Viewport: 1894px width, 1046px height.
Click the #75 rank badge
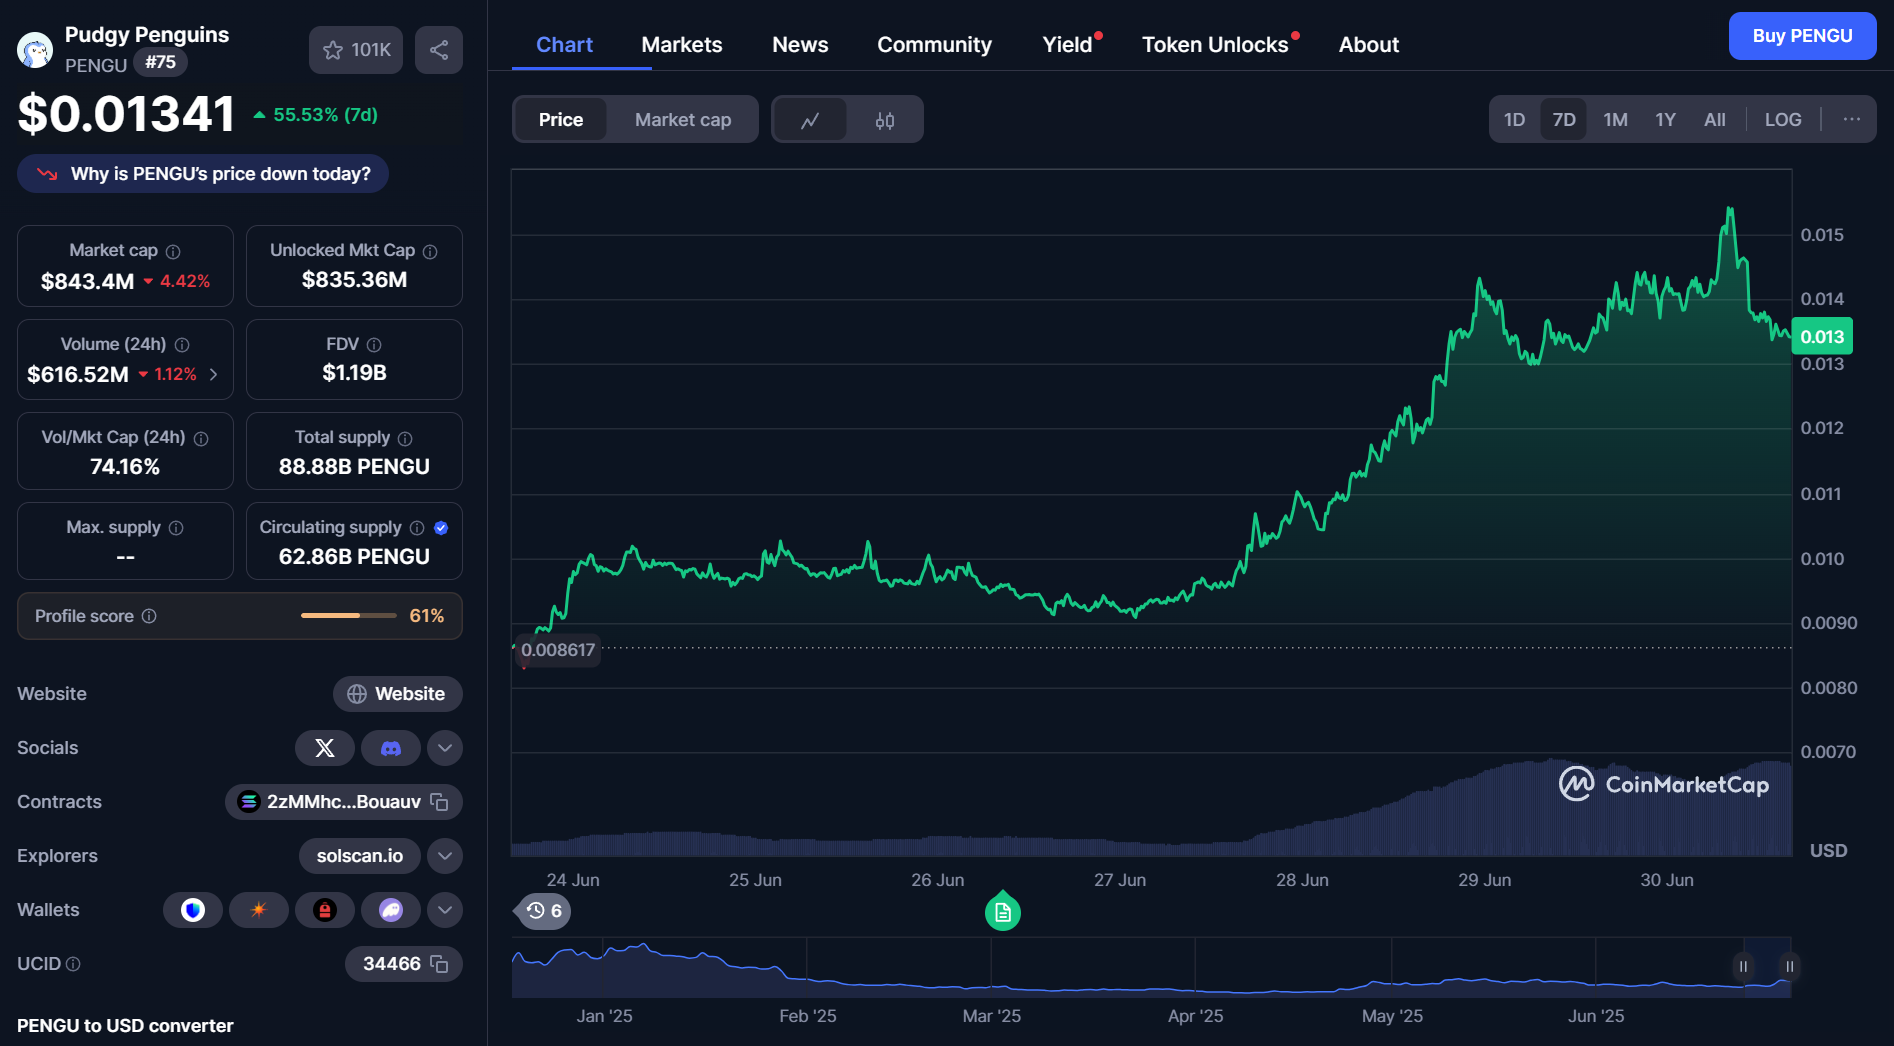(160, 62)
